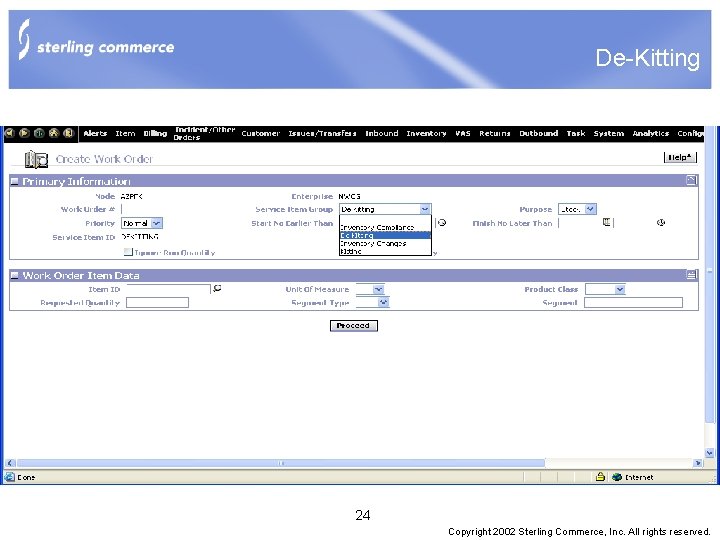Open calendar icon for Finish No Later Than
The width and height of the screenshot is (720, 540).
(x=607, y=222)
